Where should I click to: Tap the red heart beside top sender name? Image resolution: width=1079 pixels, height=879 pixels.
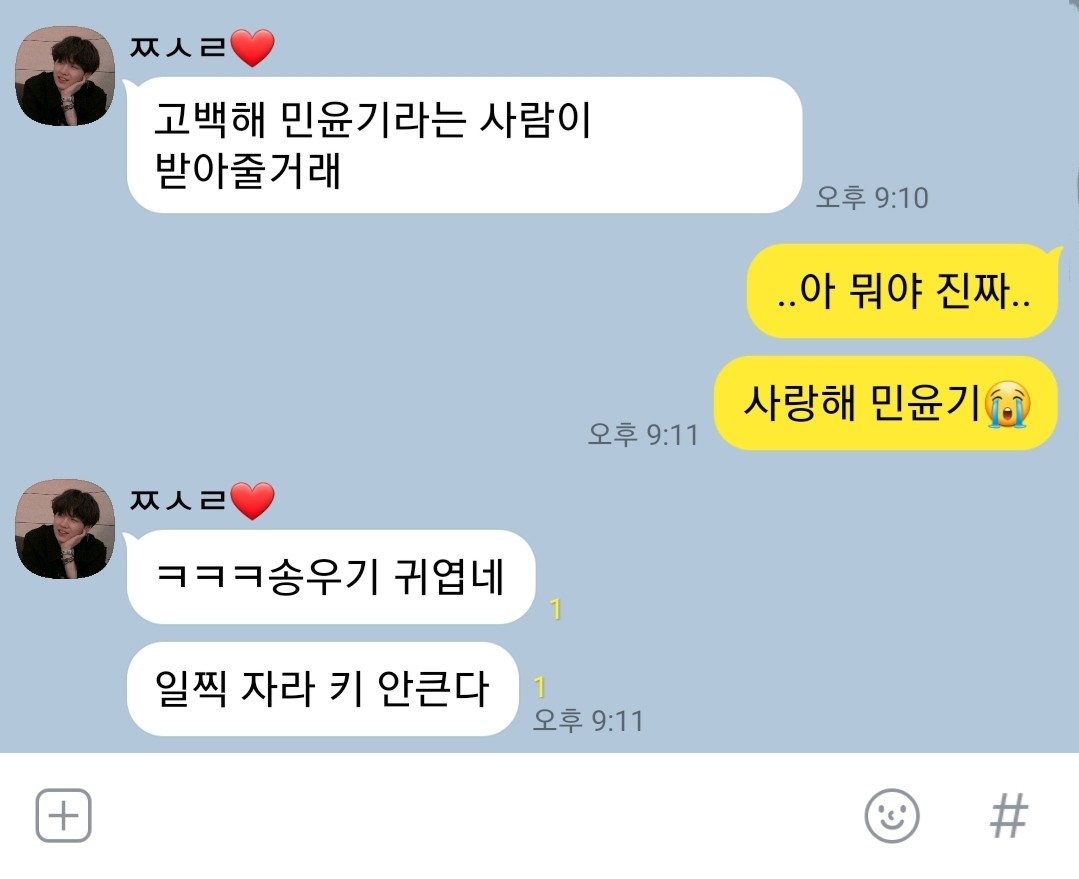point(253,47)
